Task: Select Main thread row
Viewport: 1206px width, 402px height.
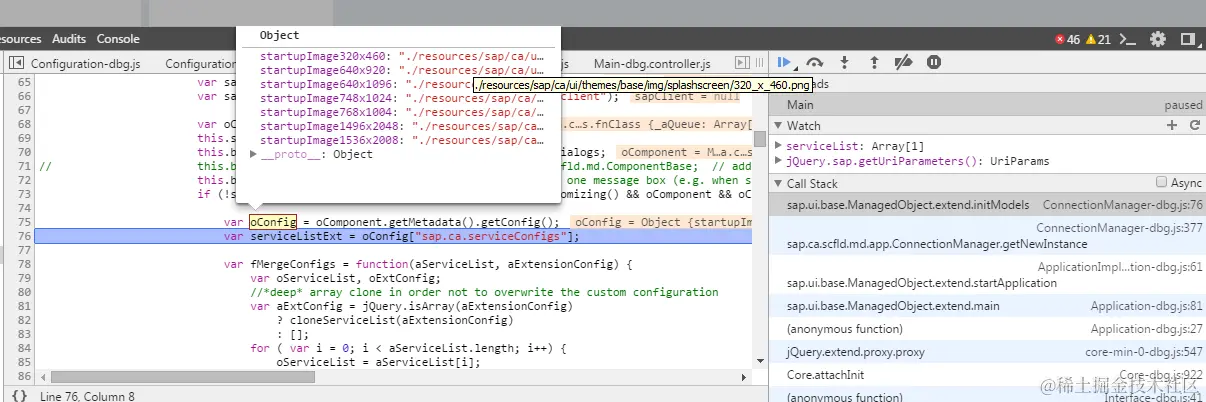Action: pyautogui.click(x=988, y=105)
